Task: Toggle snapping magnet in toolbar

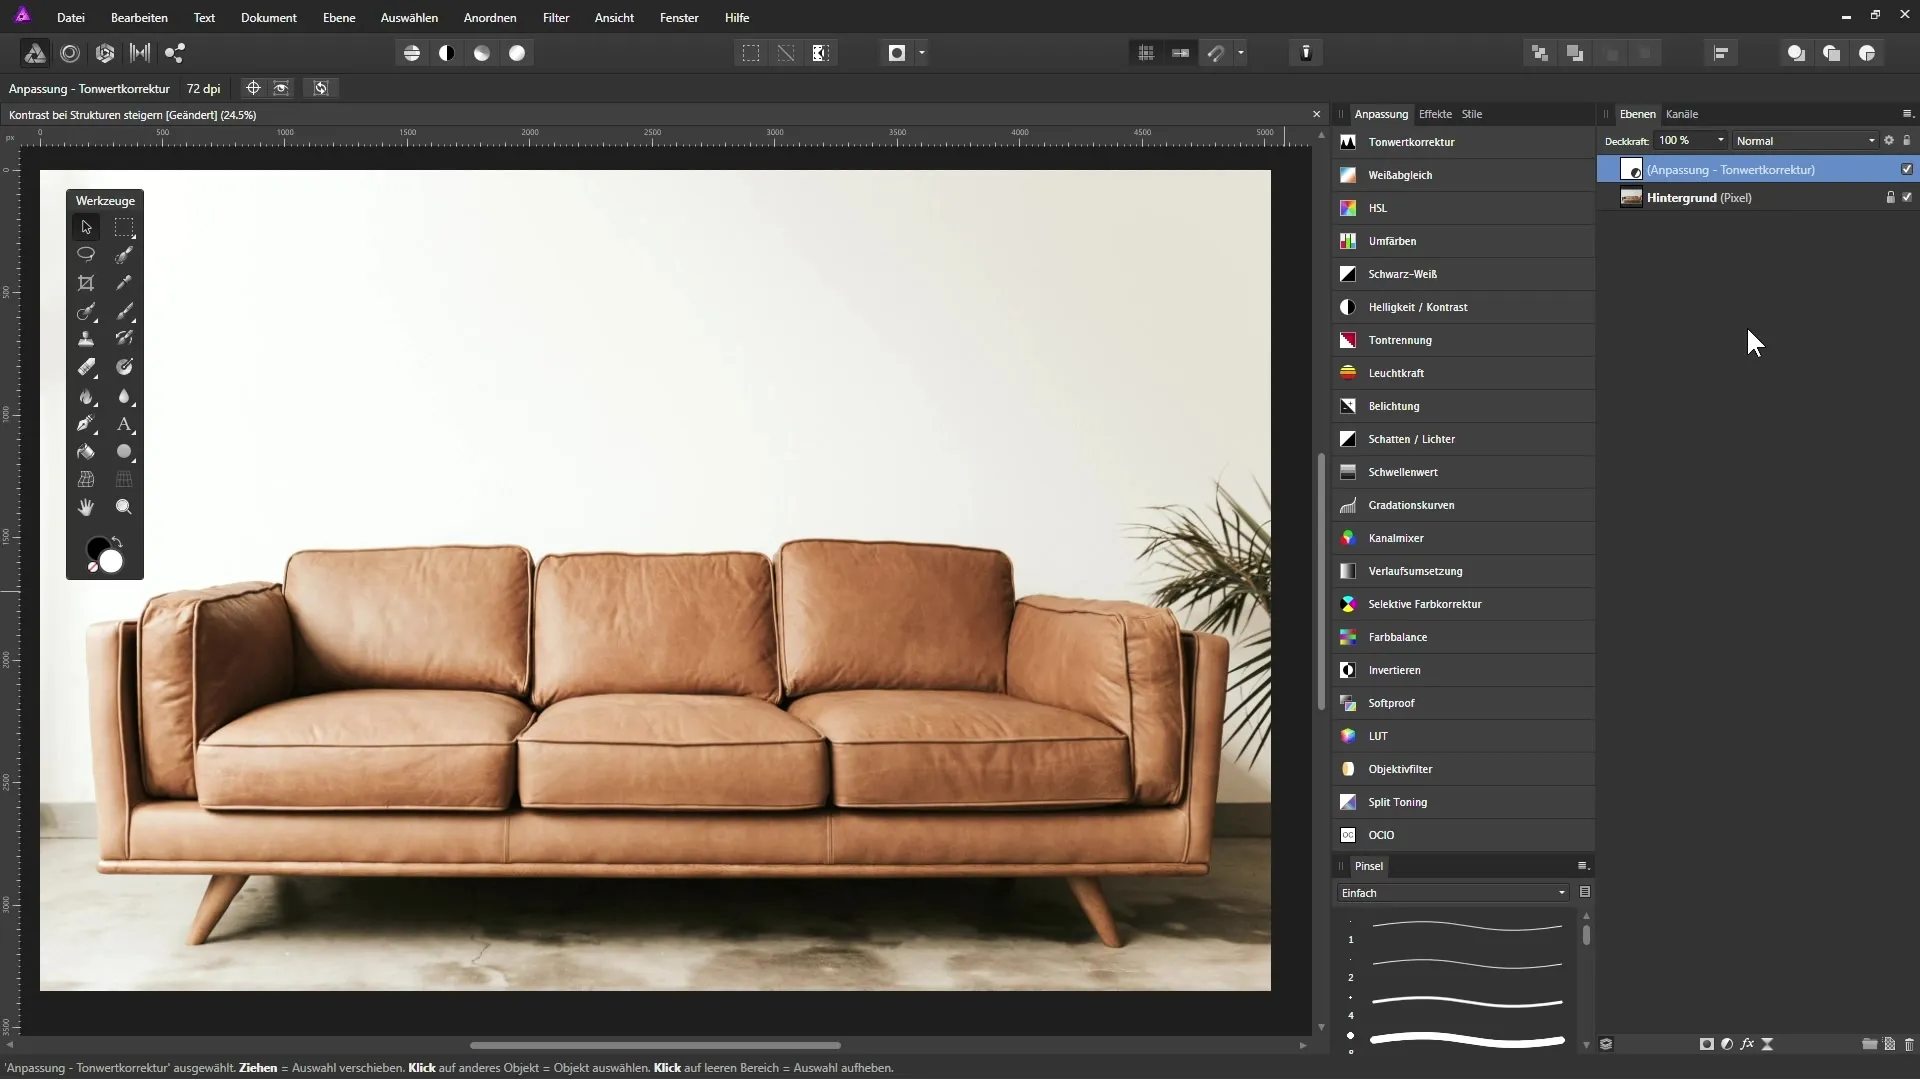Action: pos(1216,53)
